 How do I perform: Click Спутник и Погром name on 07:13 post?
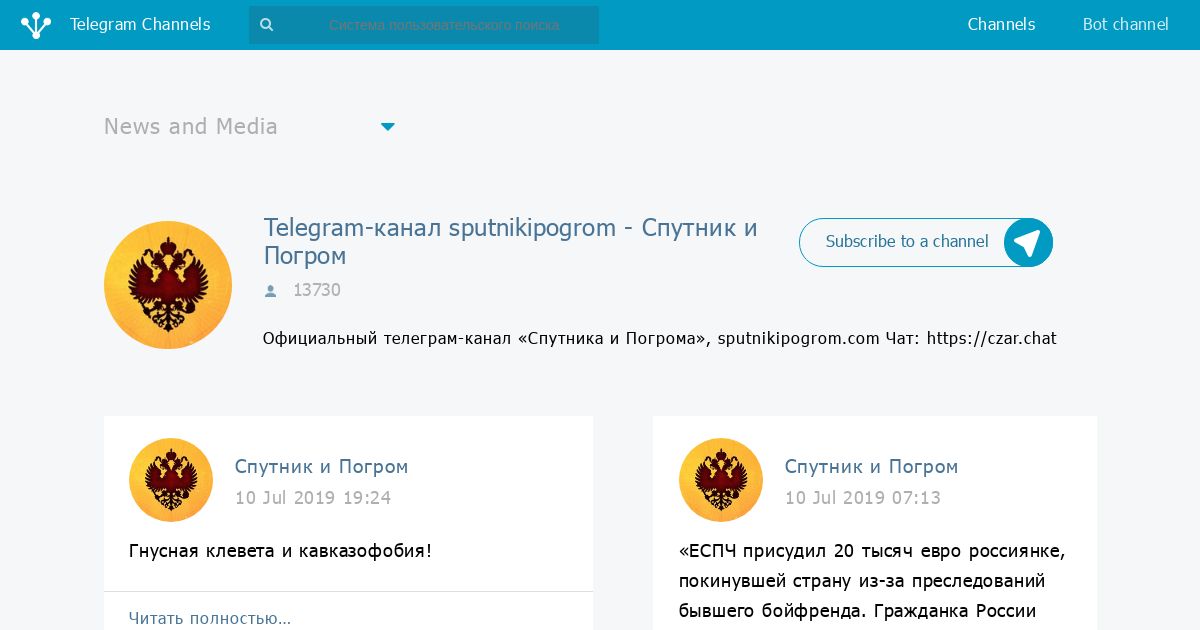[x=871, y=467]
